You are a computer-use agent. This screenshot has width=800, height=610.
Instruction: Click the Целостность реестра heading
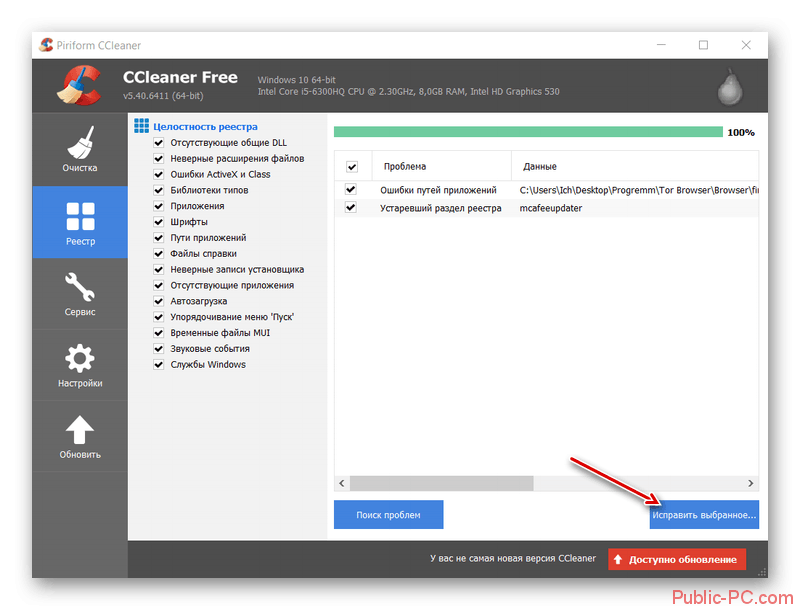(205, 126)
